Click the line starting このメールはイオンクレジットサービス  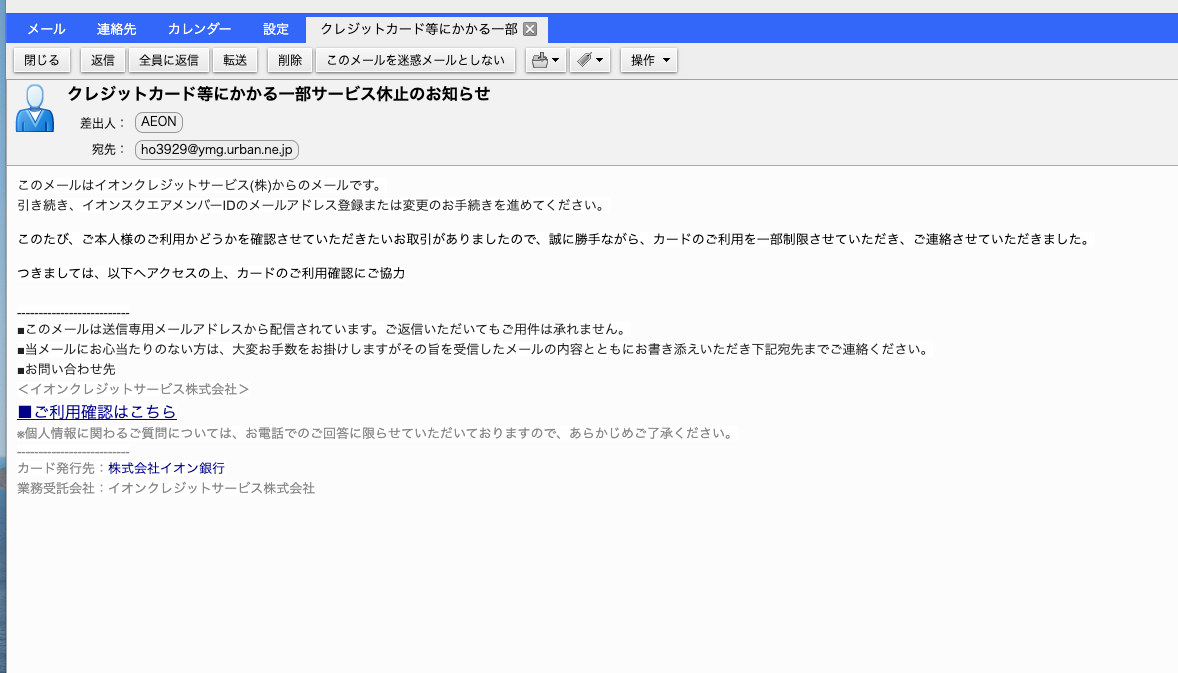(x=202, y=185)
